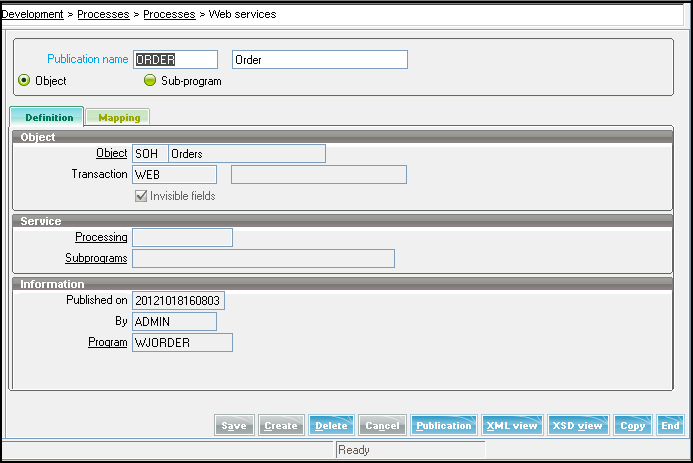Toggle the Invisible fields checkbox
The image size is (693, 463).
click(141, 196)
